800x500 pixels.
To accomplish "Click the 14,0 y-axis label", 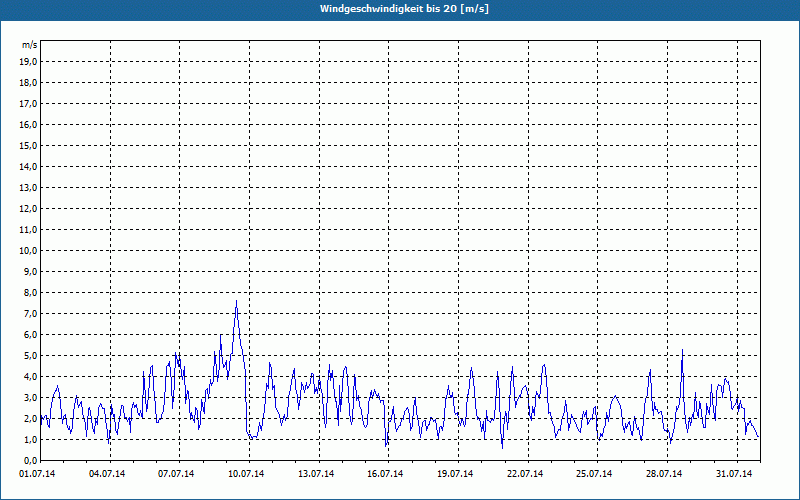I will pos(28,167).
